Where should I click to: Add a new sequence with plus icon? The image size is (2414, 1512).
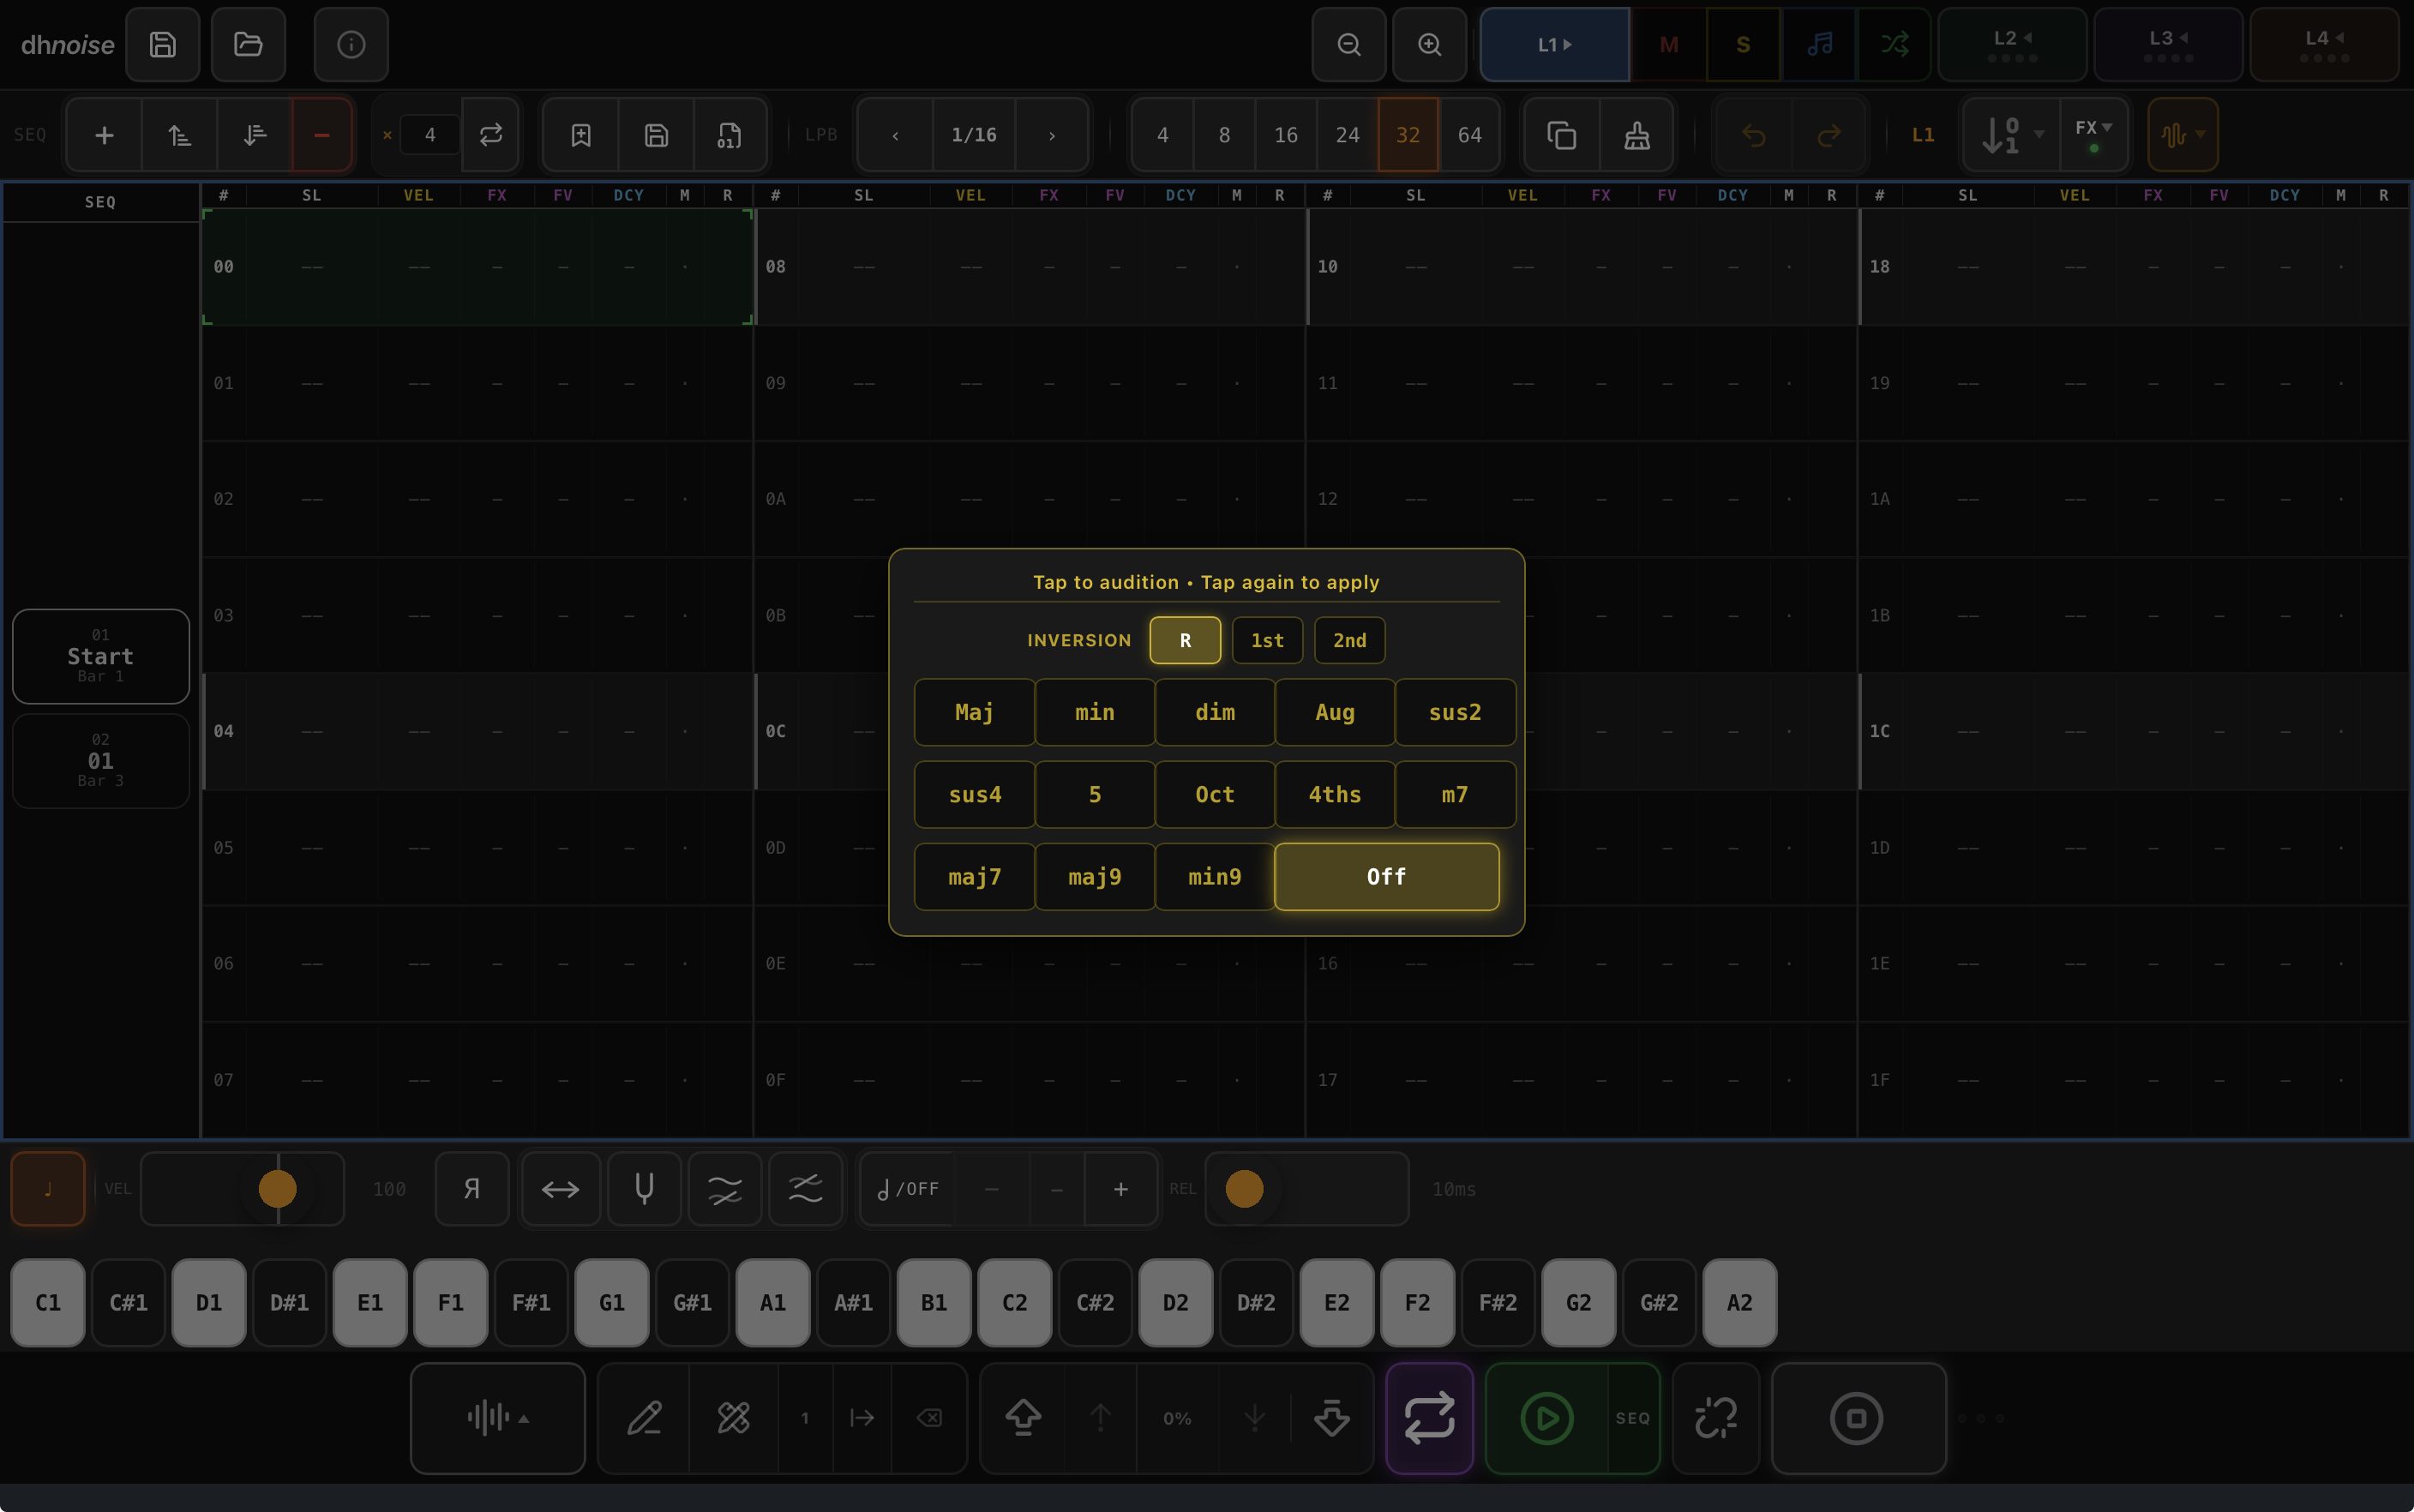click(104, 135)
